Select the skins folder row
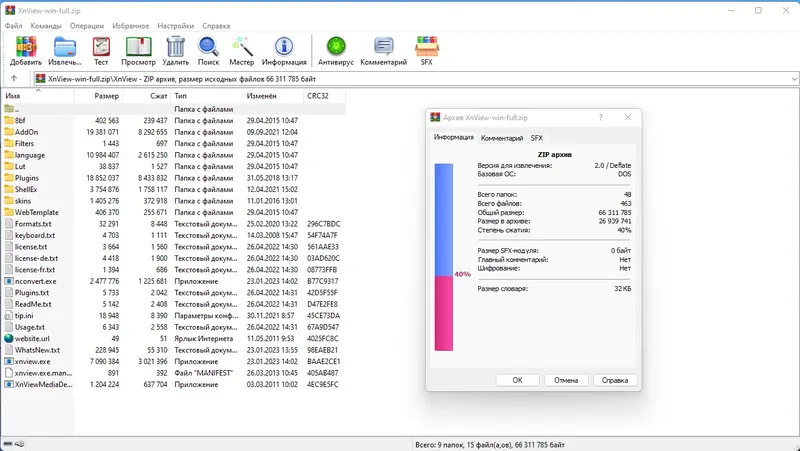800x451 pixels. (173, 201)
